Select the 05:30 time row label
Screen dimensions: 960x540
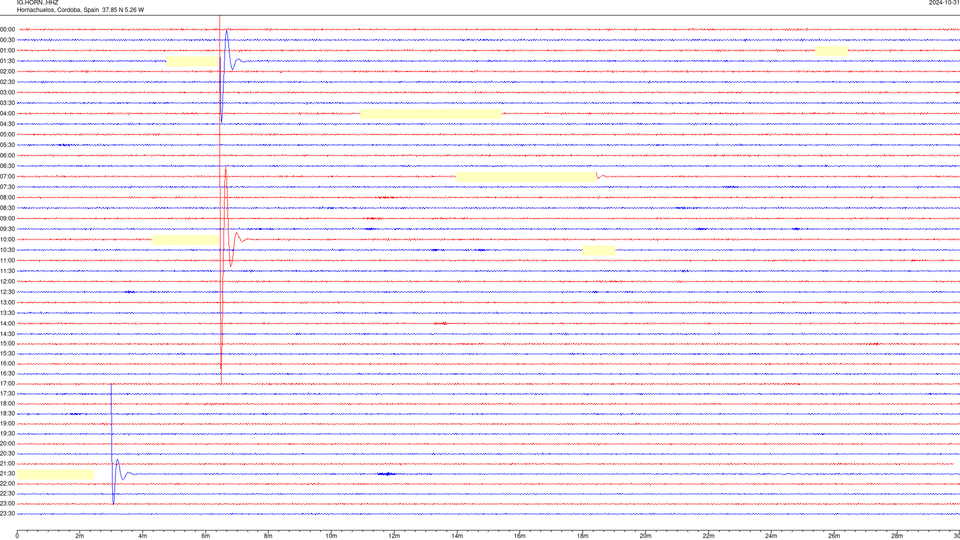pyautogui.click(x=7, y=145)
